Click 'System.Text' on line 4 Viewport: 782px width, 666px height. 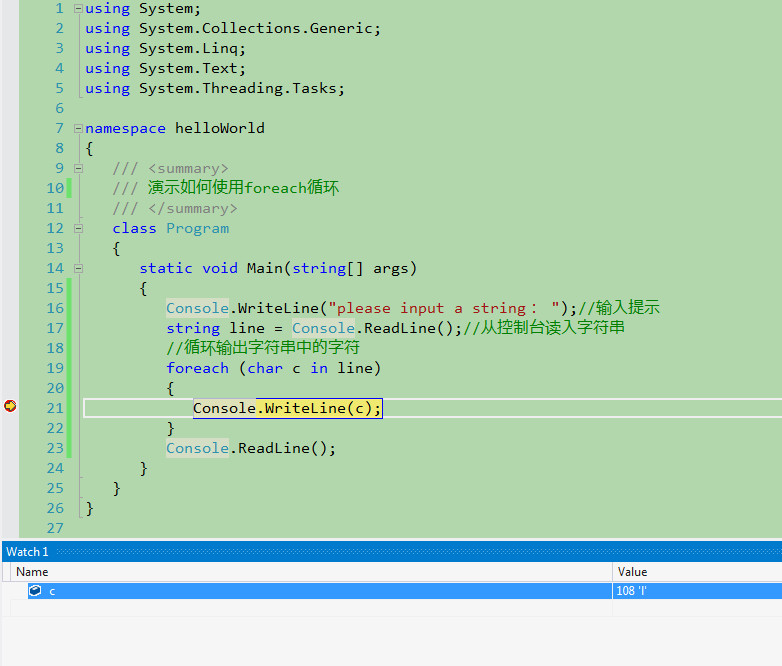pos(189,68)
